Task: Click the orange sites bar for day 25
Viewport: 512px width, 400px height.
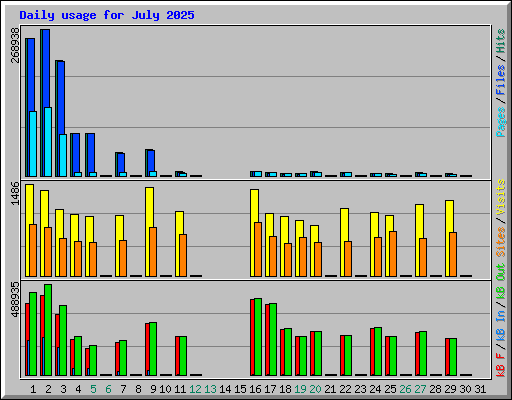Action: [x=393, y=254]
